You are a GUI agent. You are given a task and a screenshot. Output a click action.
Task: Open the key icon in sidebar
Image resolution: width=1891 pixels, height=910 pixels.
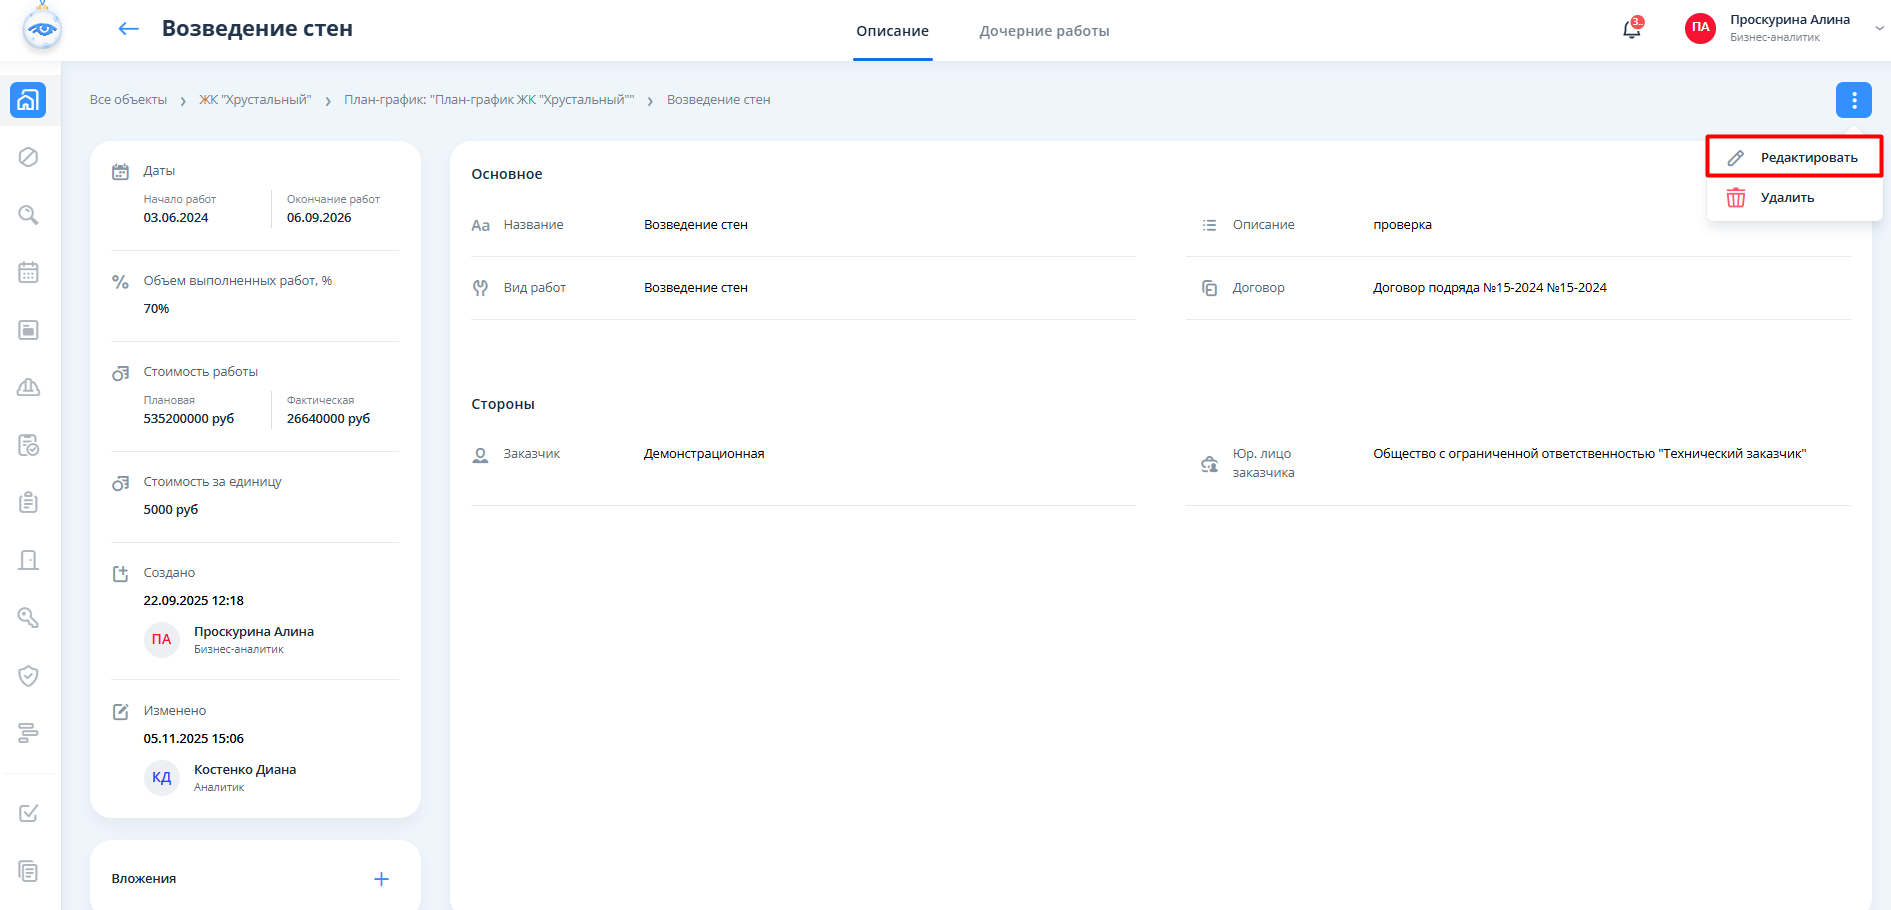click(29, 618)
